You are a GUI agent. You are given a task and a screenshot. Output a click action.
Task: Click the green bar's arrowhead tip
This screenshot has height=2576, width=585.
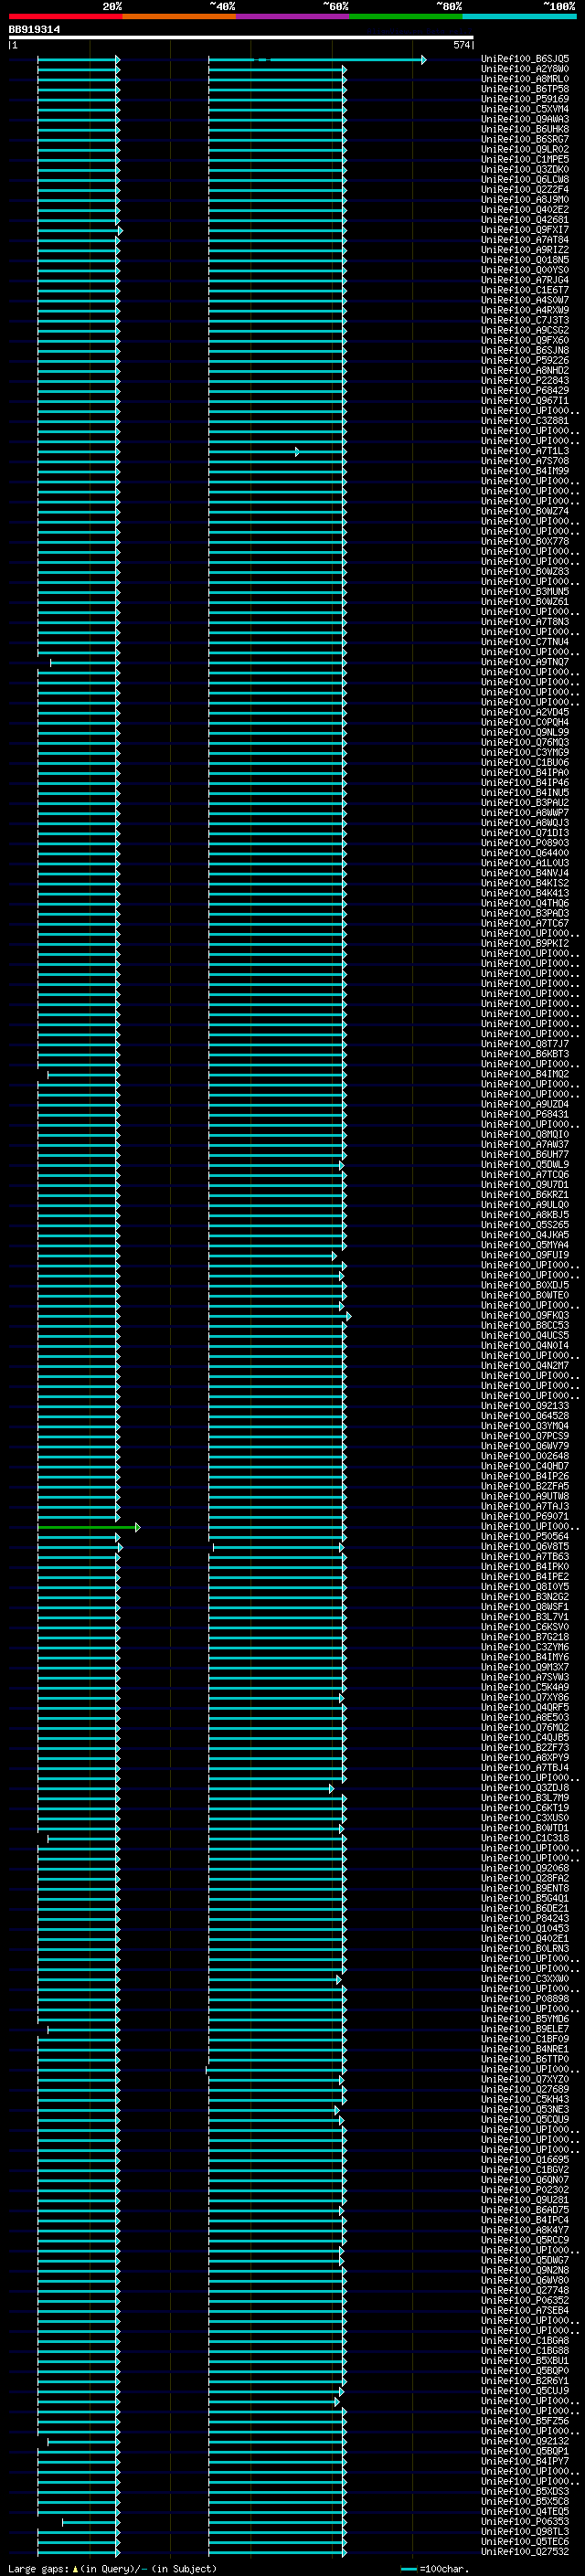tap(138, 1527)
